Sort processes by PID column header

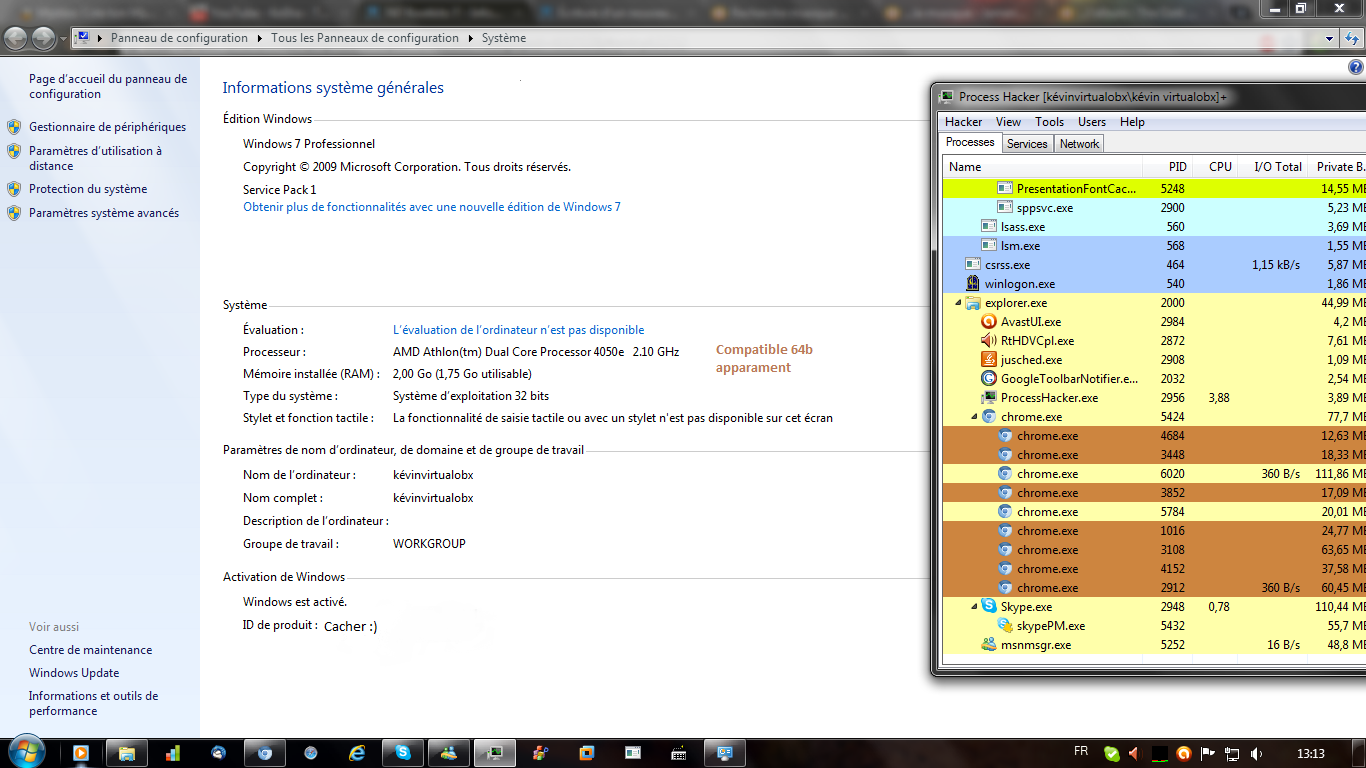[x=1166, y=167]
